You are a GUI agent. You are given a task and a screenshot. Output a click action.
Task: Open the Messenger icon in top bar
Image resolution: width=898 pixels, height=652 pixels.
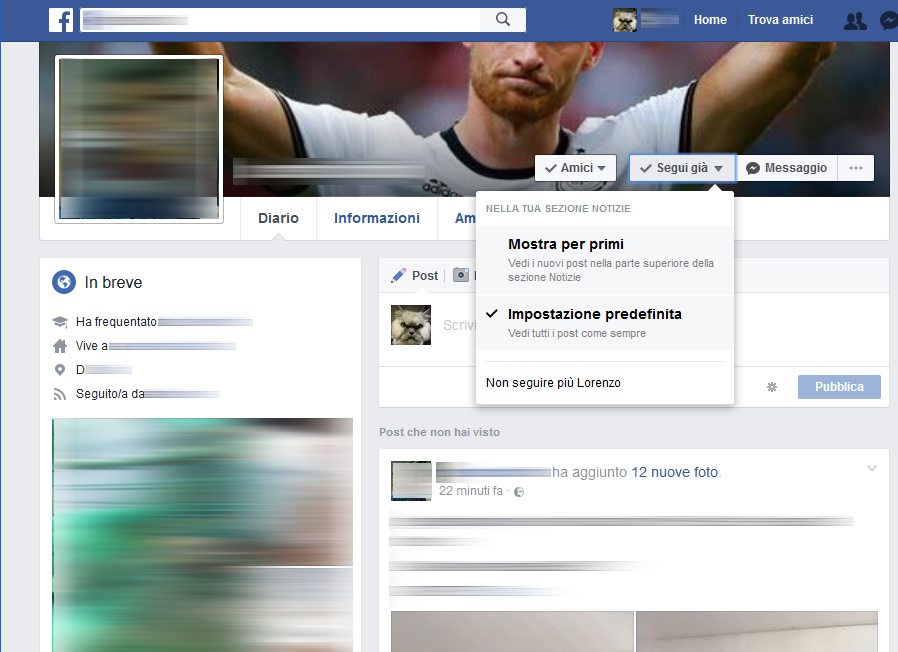[888, 20]
